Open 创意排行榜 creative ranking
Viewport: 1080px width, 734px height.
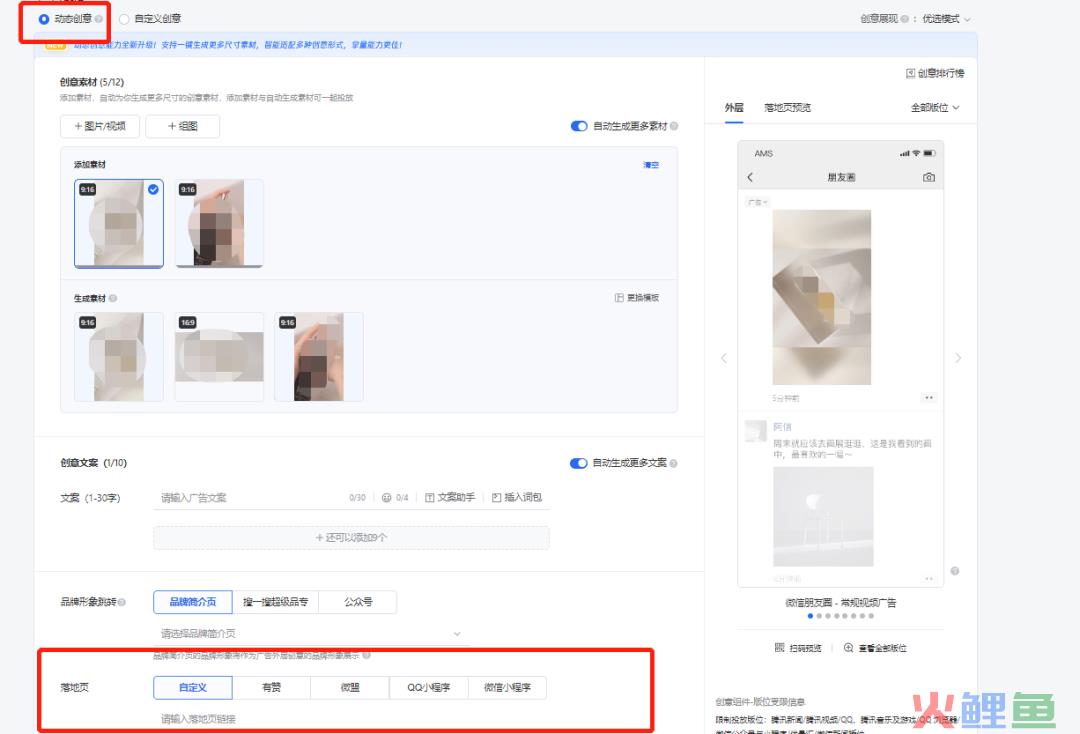click(935, 73)
